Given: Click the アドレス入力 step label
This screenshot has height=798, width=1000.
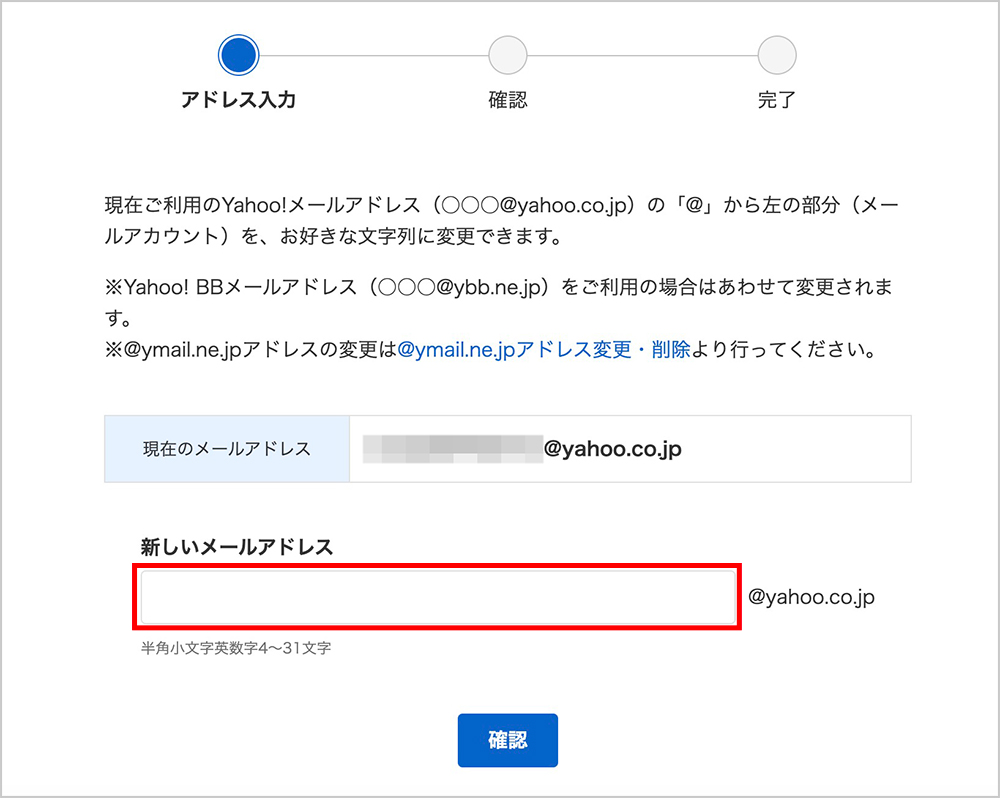Looking at the screenshot, I should coord(239,100).
